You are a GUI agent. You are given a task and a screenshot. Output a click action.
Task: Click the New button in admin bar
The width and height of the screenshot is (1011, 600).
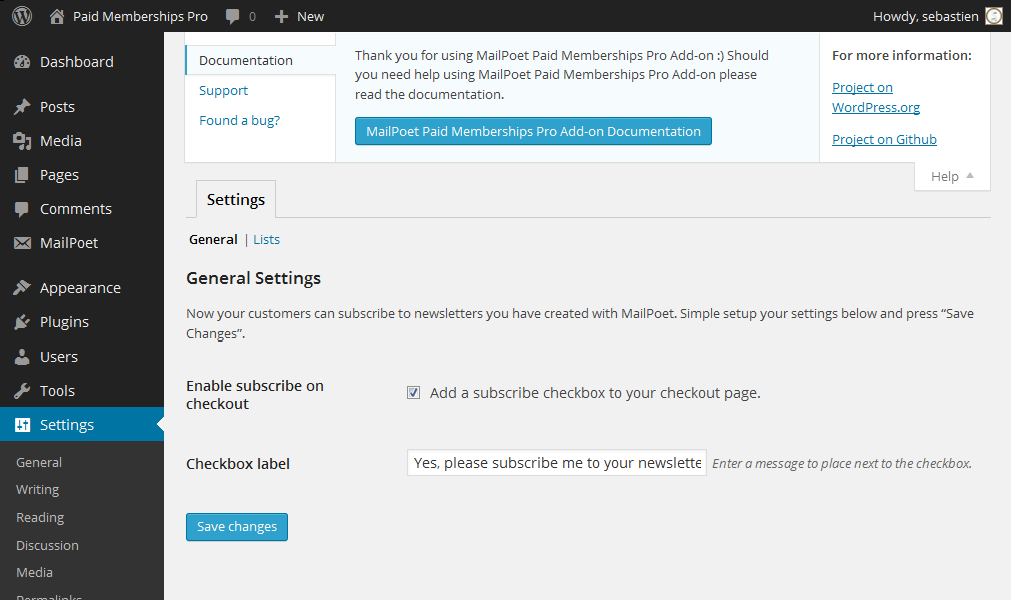299,17
